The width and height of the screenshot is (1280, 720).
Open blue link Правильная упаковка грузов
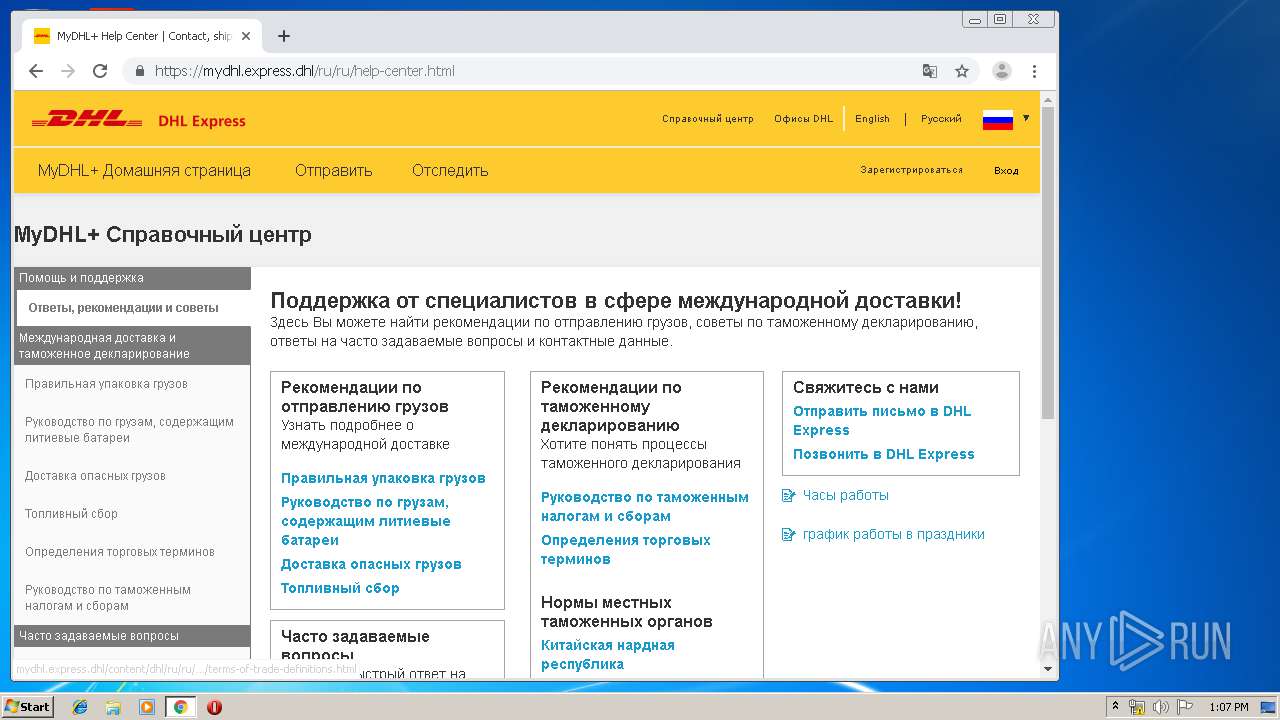point(383,478)
